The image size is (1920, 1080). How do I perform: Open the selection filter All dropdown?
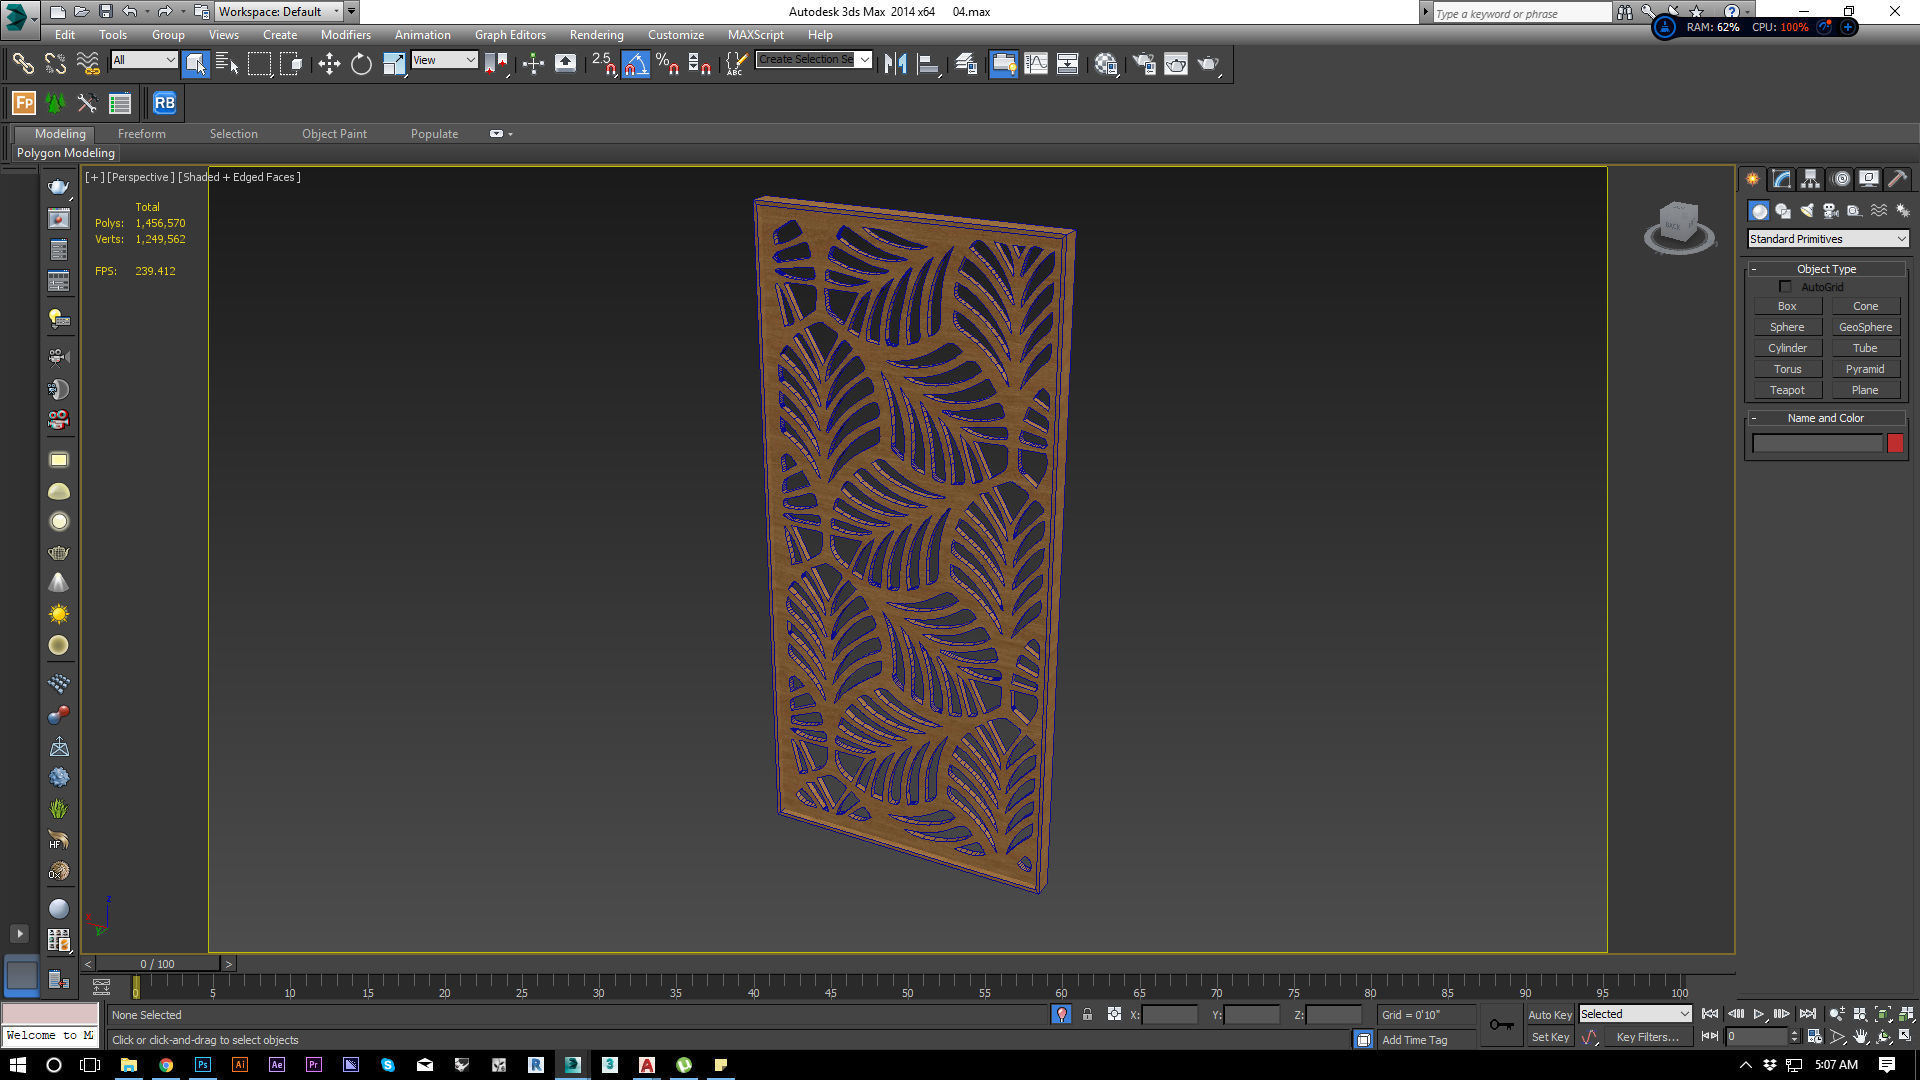tap(144, 60)
